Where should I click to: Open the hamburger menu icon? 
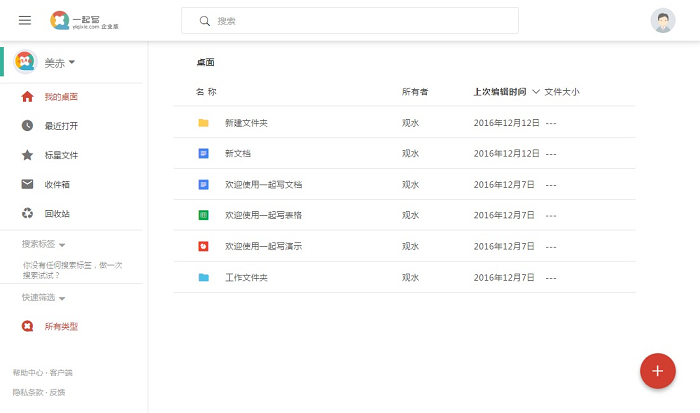coord(25,20)
